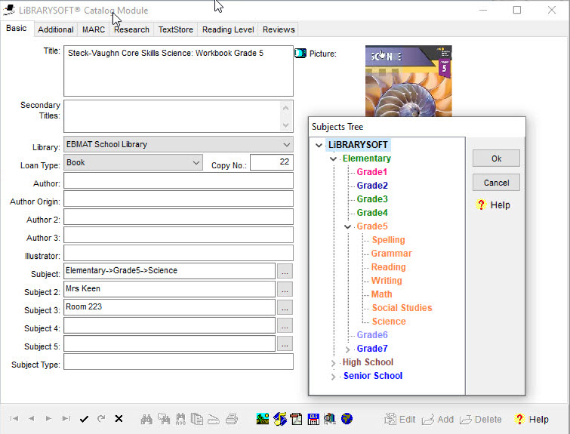Expand the Grade7 tree node
570x434 pixels.
pyautogui.click(x=348, y=349)
